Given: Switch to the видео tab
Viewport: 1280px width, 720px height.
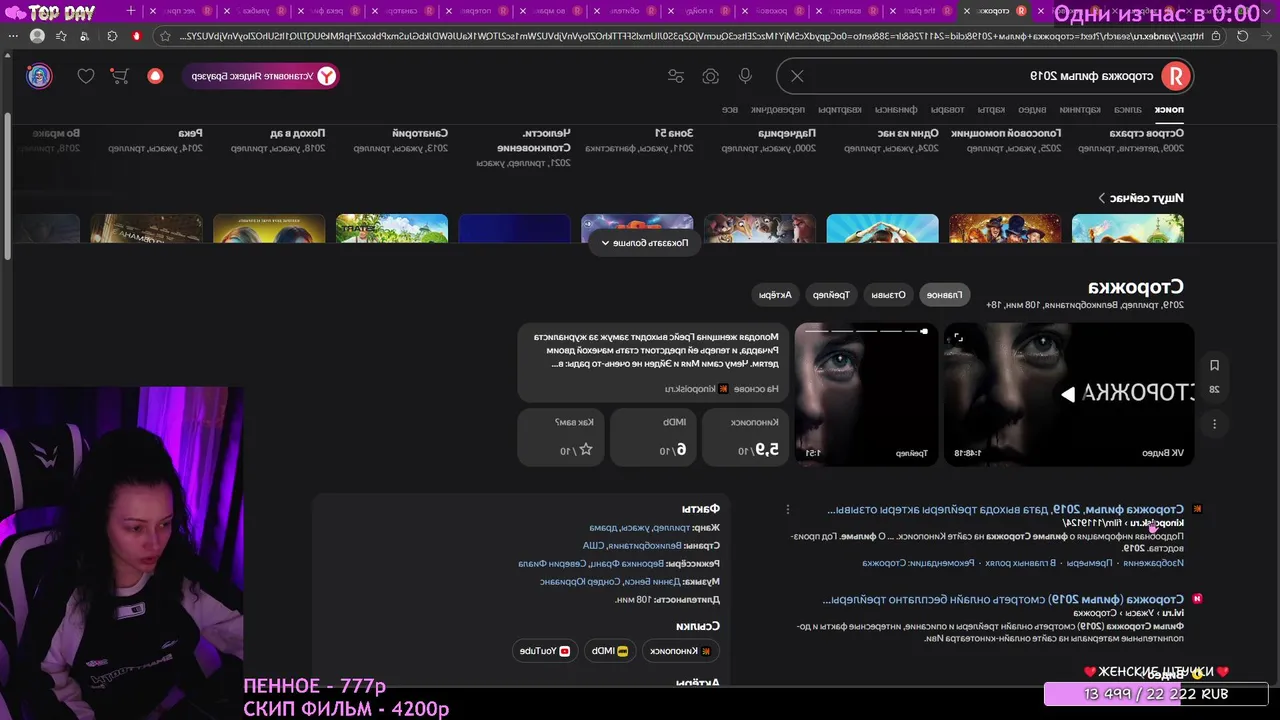Looking at the screenshot, I should [1033, 109].
